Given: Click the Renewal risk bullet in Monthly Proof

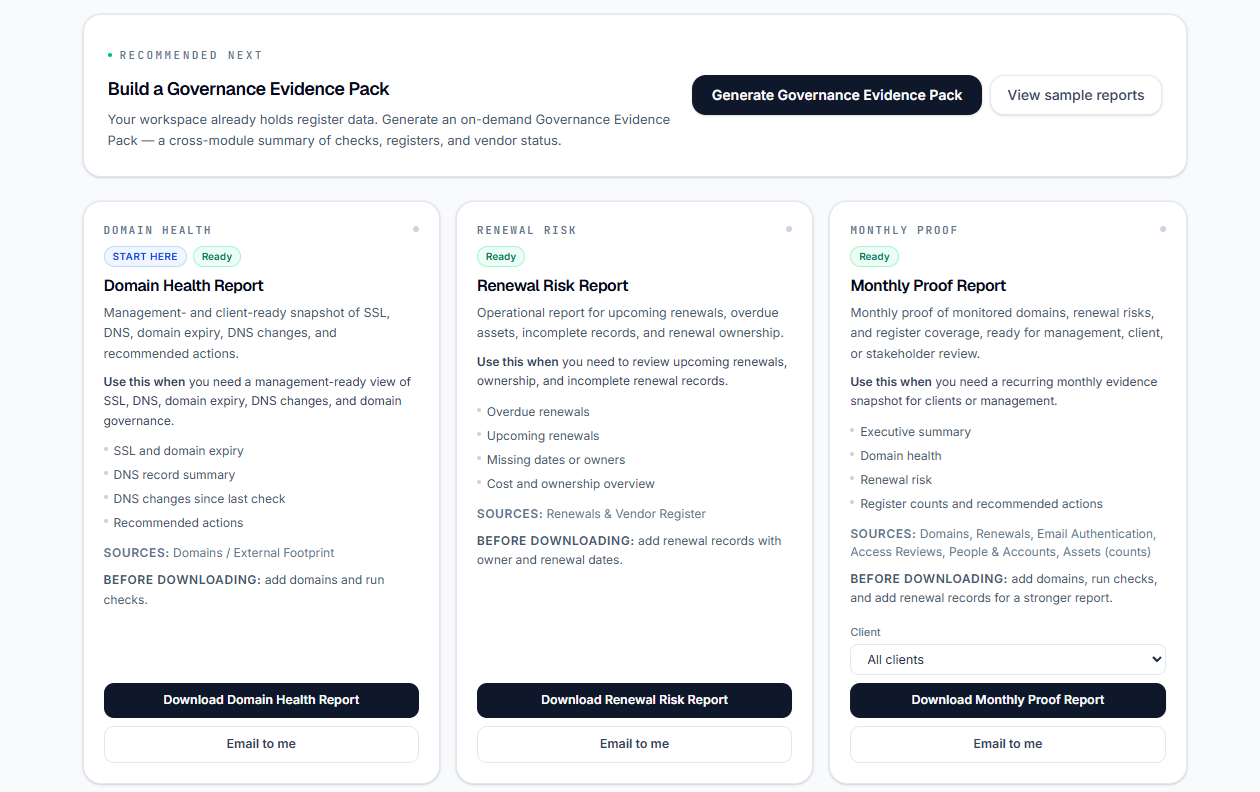Looking at the screenshot, I should pyautogui.click(x=896, y=480).
